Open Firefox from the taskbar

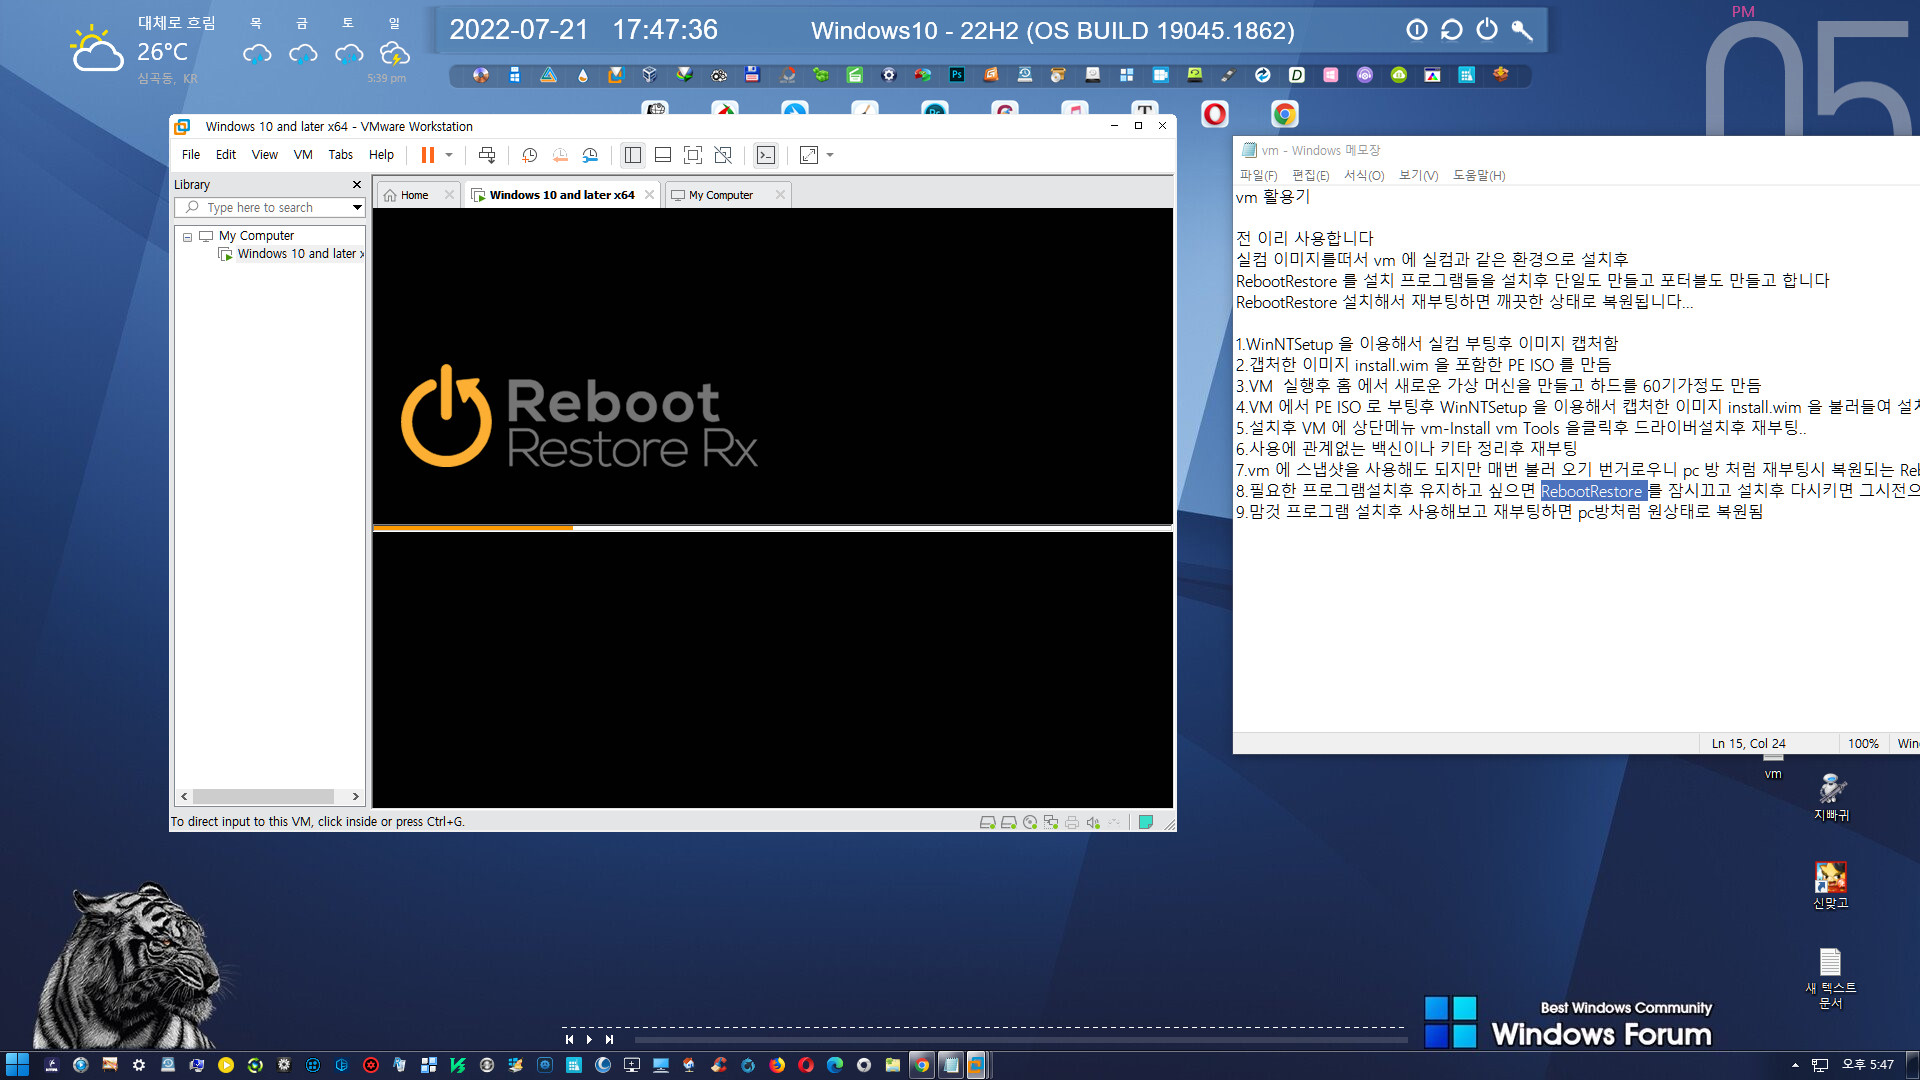pos(777,1065)
